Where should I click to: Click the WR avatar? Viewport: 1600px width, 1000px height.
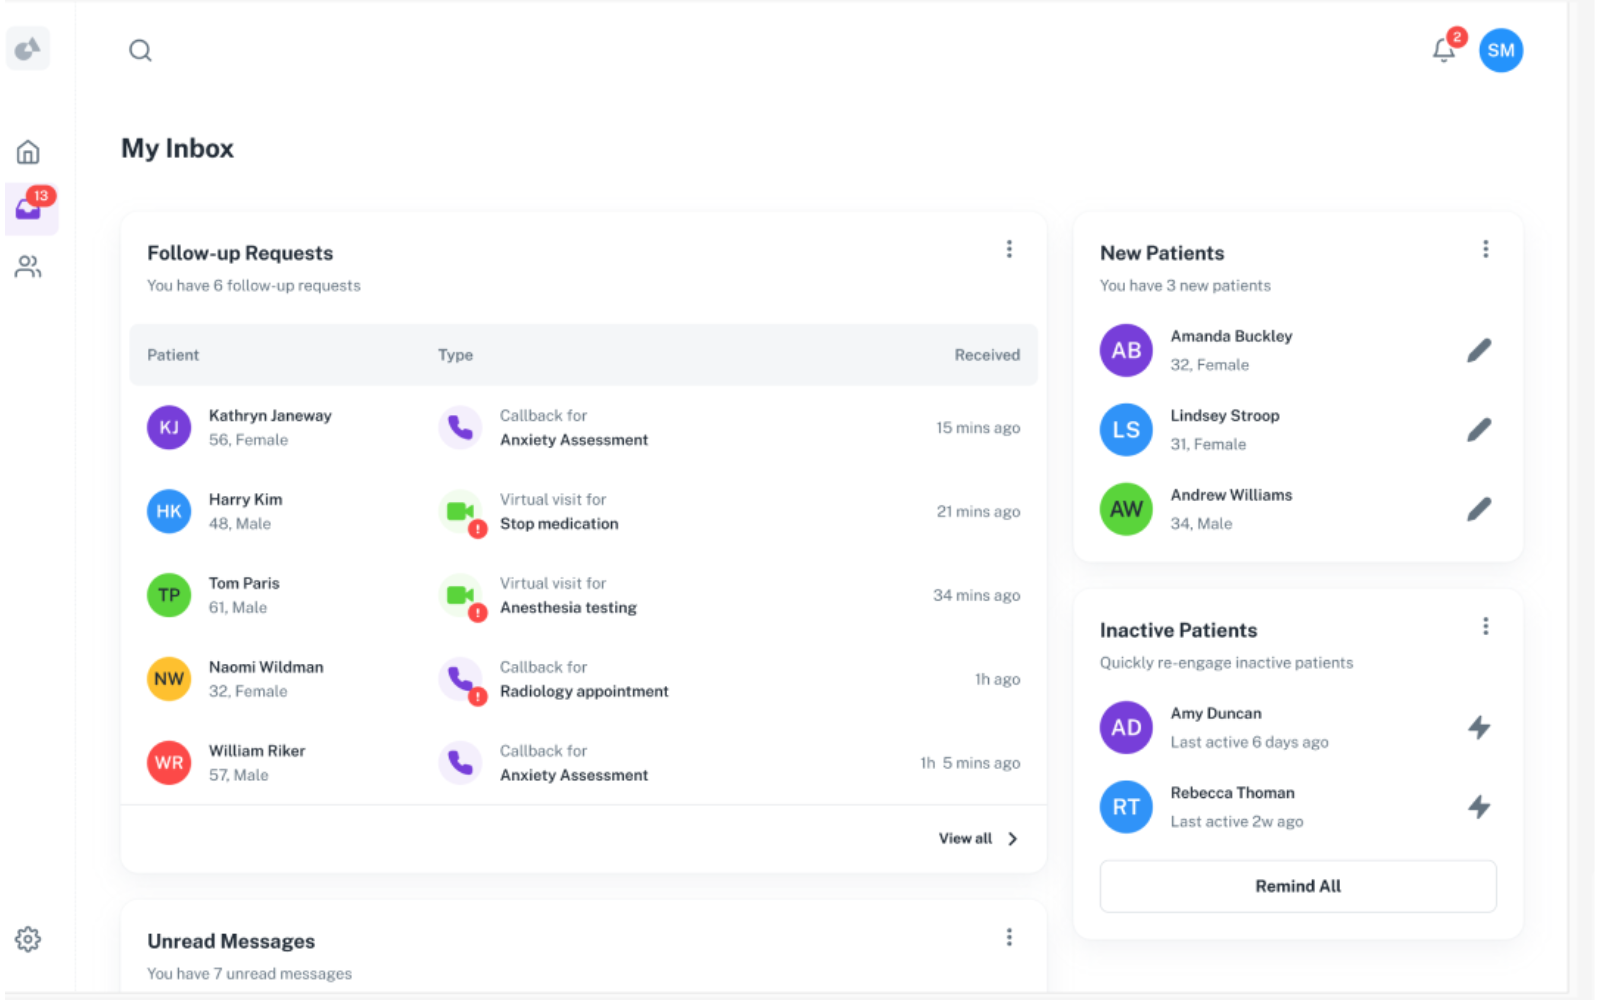pyautogui.click(x=169, y=763)
